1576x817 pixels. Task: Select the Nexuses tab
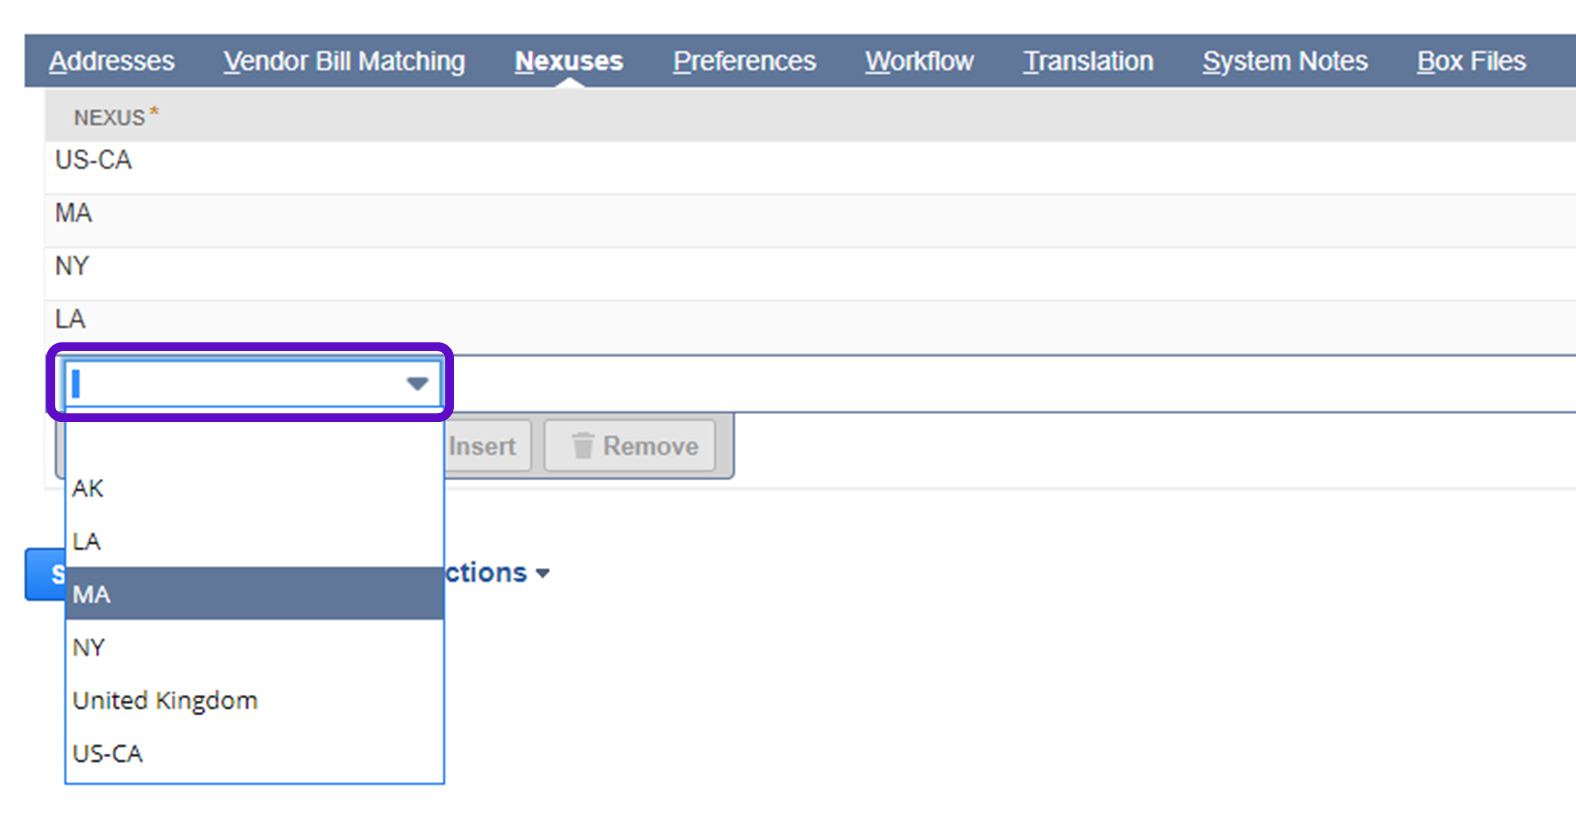[568, 61]
